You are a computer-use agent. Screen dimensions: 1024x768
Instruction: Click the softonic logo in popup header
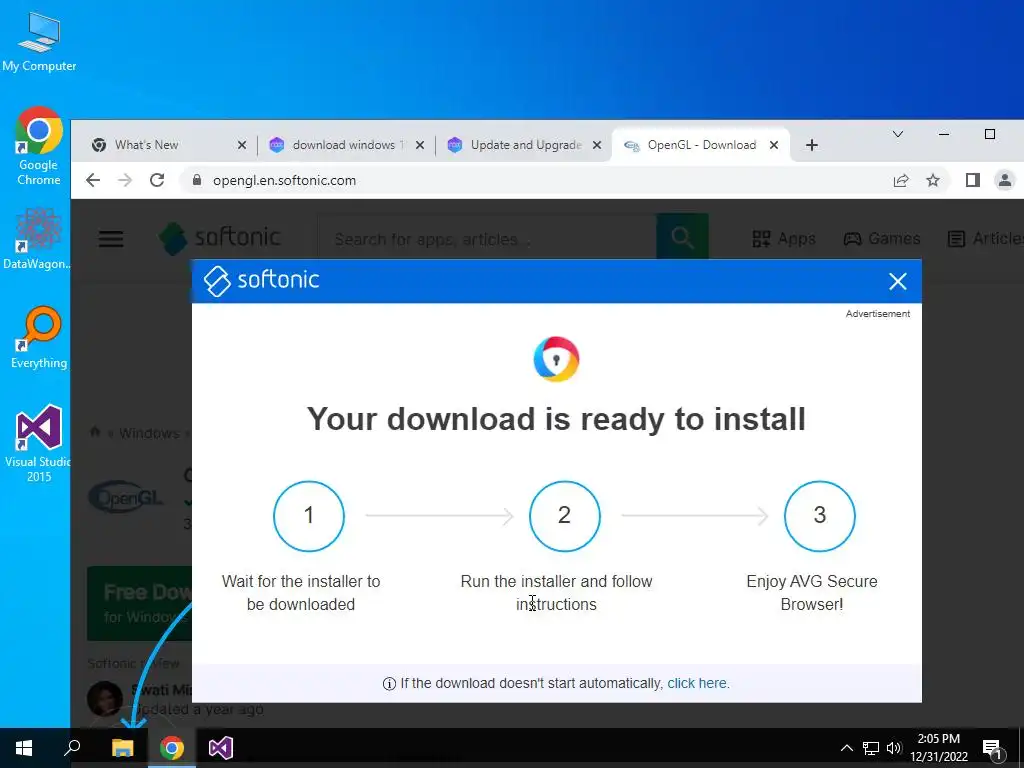(x=261, y=281)
